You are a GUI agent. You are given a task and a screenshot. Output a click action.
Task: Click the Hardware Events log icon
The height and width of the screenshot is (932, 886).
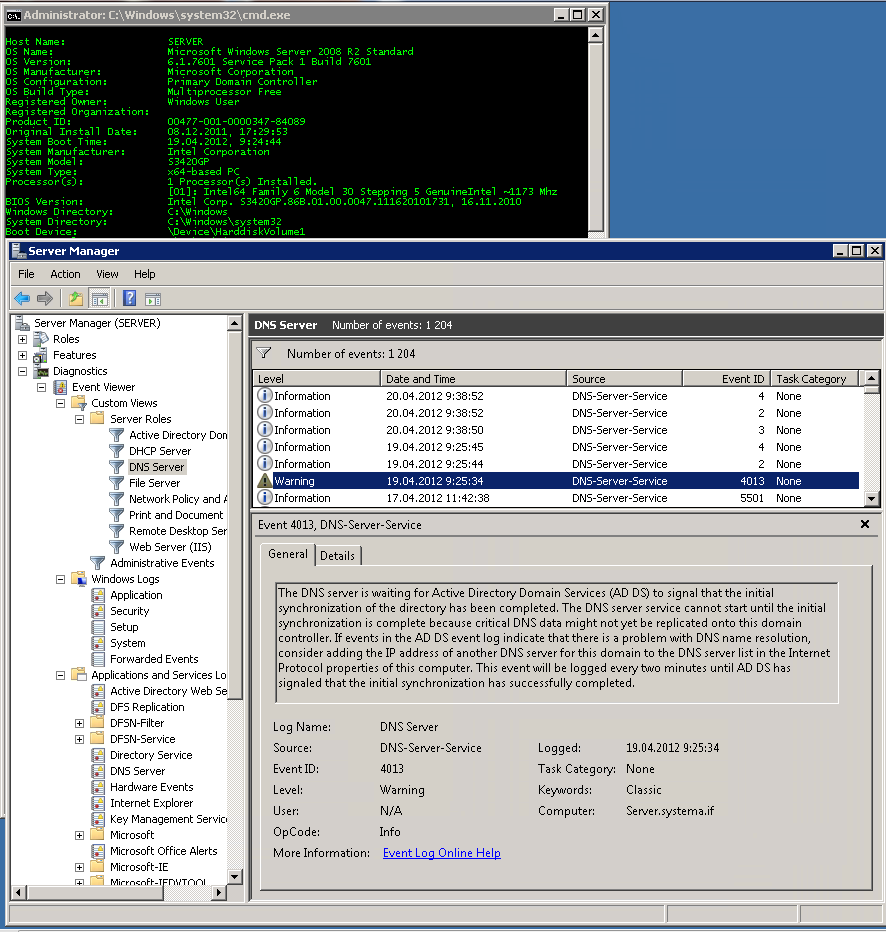pyautogui.click(x=98, y=787)
